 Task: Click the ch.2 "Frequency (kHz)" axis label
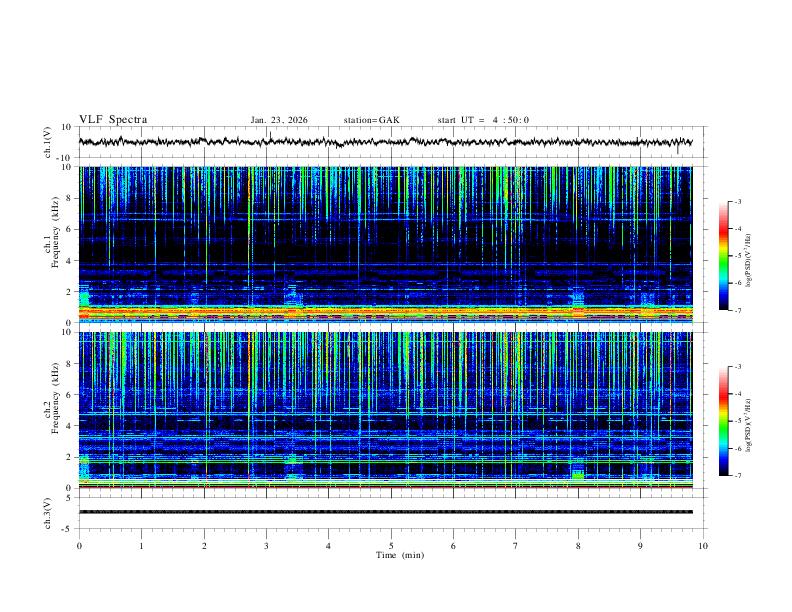[55, 398]
